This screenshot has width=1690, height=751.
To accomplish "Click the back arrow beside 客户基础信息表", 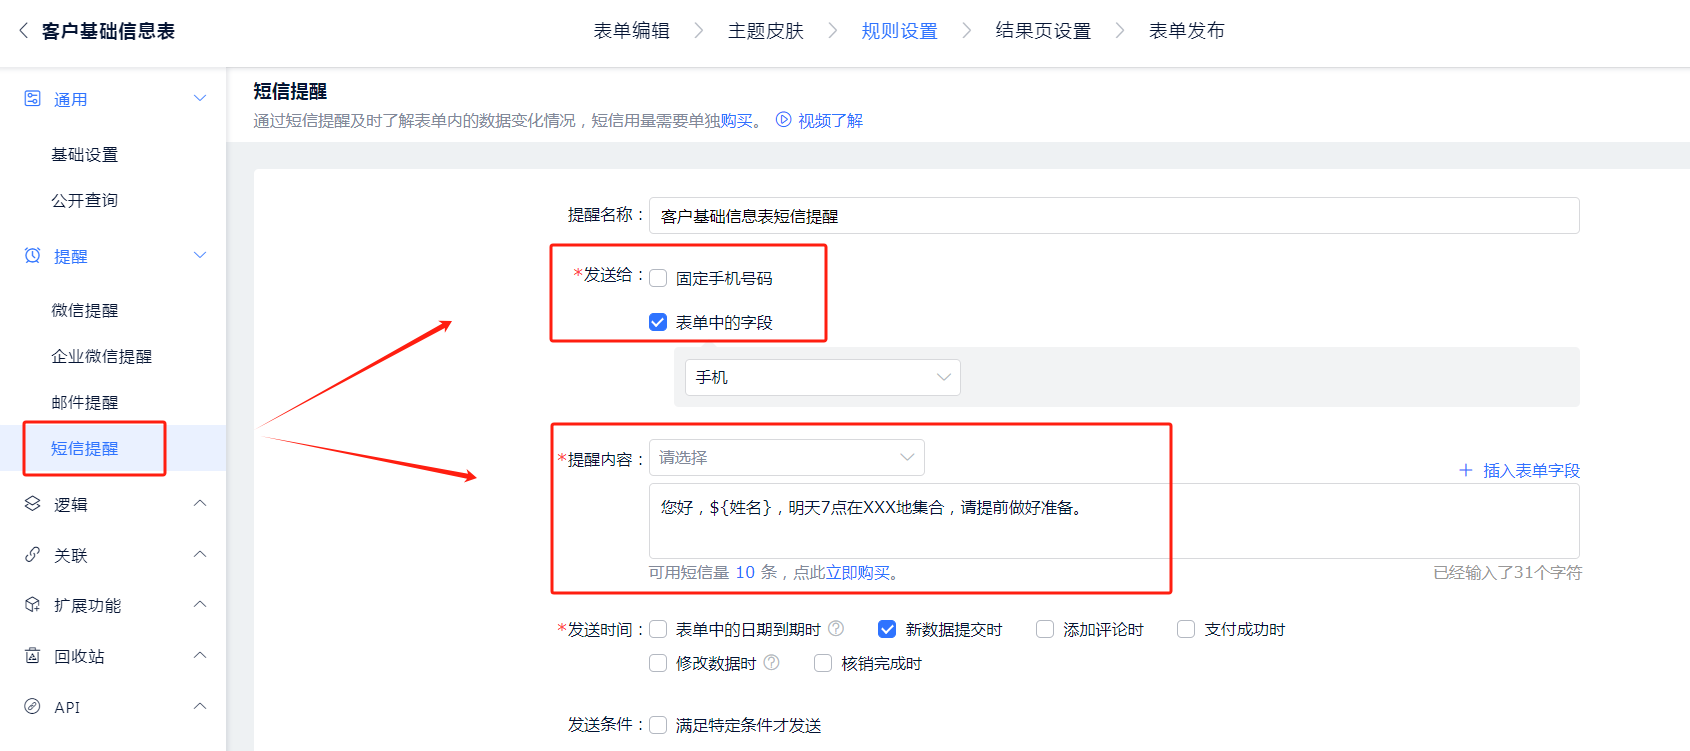I will tap(23, 31).
